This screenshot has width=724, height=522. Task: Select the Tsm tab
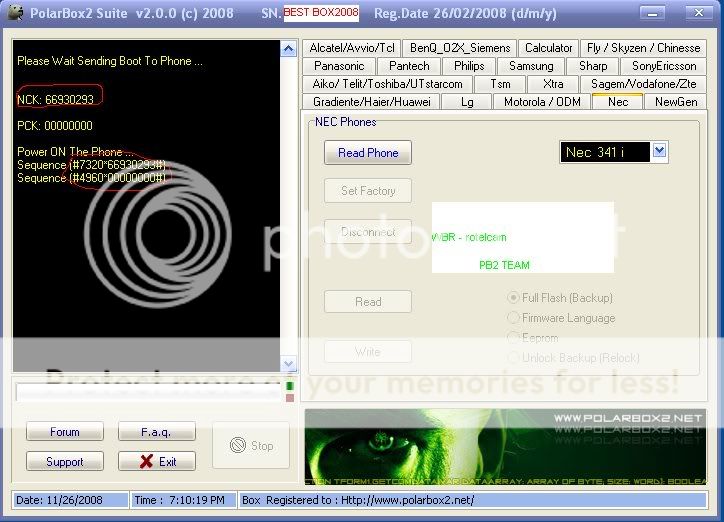point(500,84)
